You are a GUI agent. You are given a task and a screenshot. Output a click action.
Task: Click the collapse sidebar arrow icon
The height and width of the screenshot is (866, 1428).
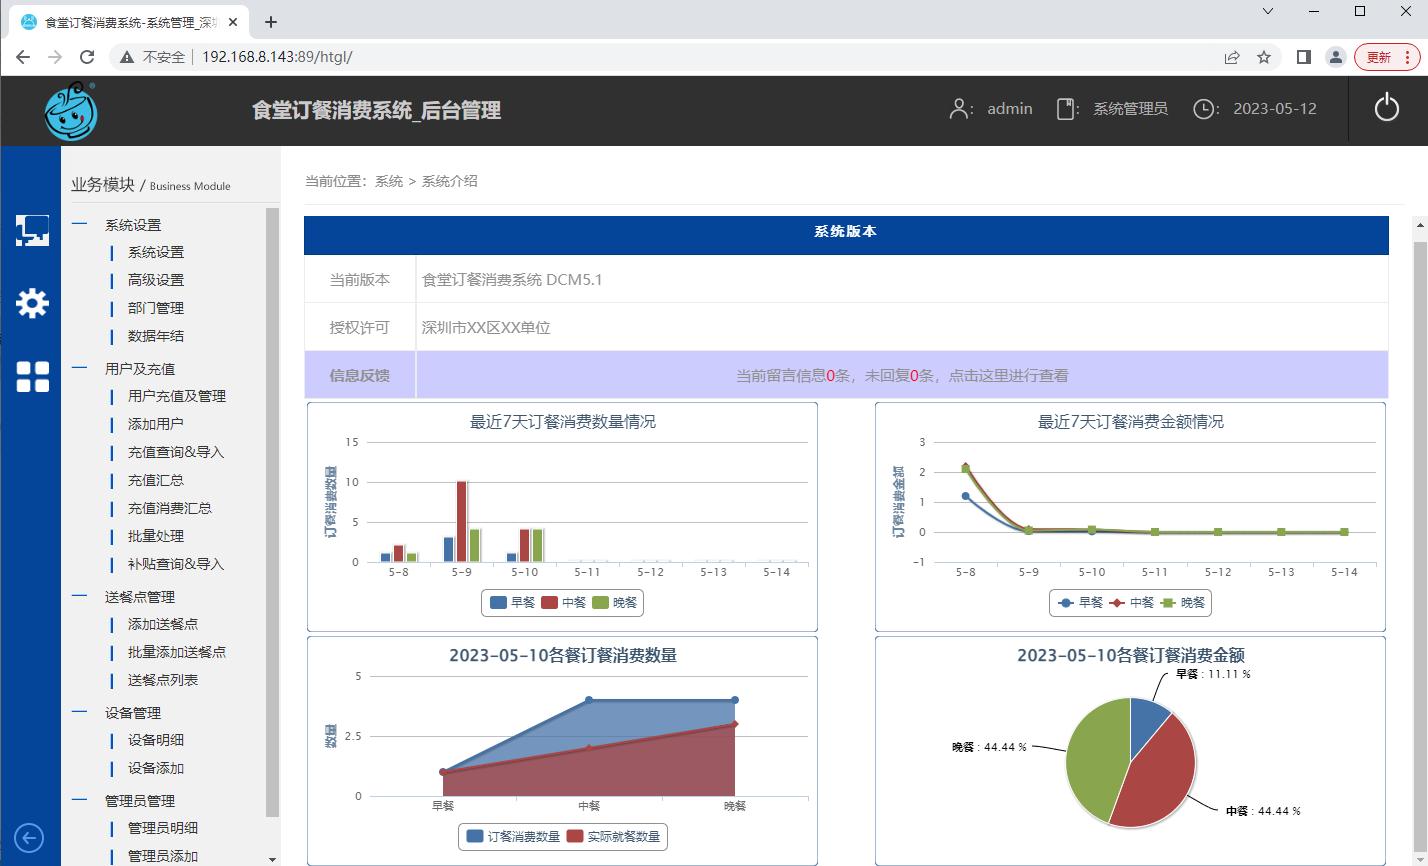point(29,838)
